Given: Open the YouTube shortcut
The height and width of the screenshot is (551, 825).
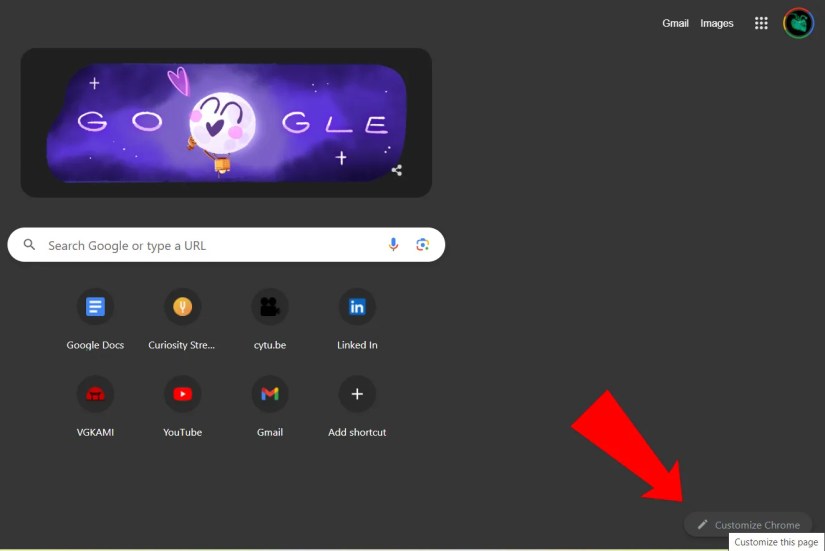Looking at the screenshot, I should point(182,407).
